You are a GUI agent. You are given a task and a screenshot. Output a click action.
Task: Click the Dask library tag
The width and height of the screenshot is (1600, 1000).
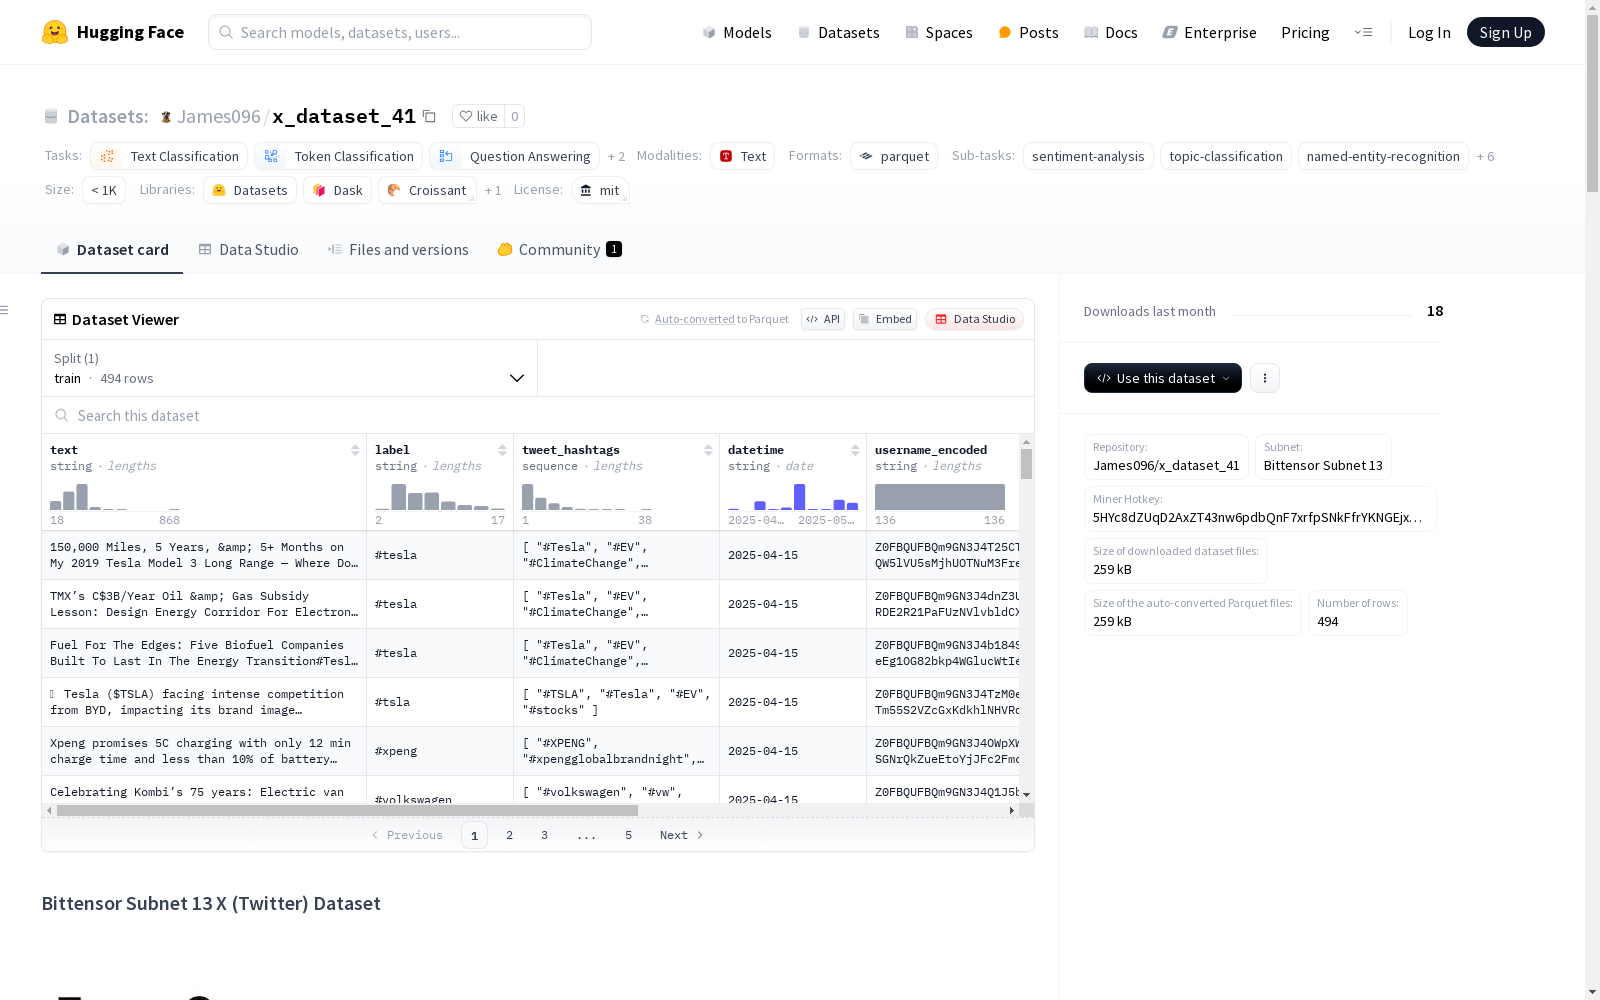(338, 190)
